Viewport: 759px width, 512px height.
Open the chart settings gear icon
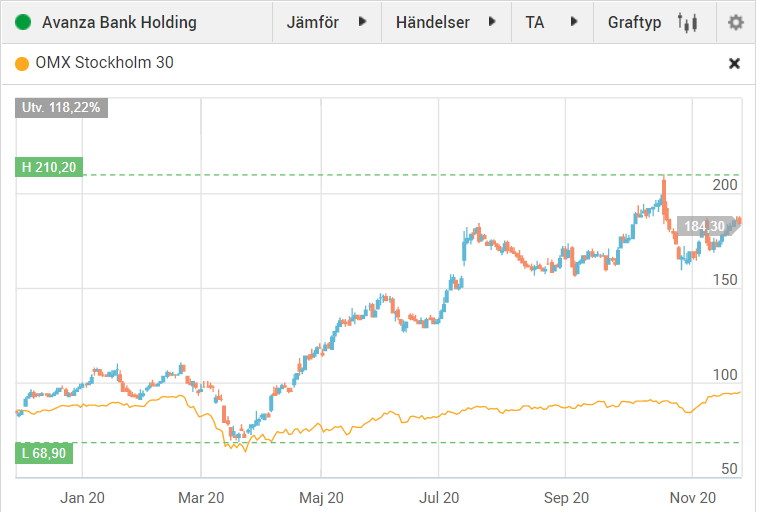[735, 22]
